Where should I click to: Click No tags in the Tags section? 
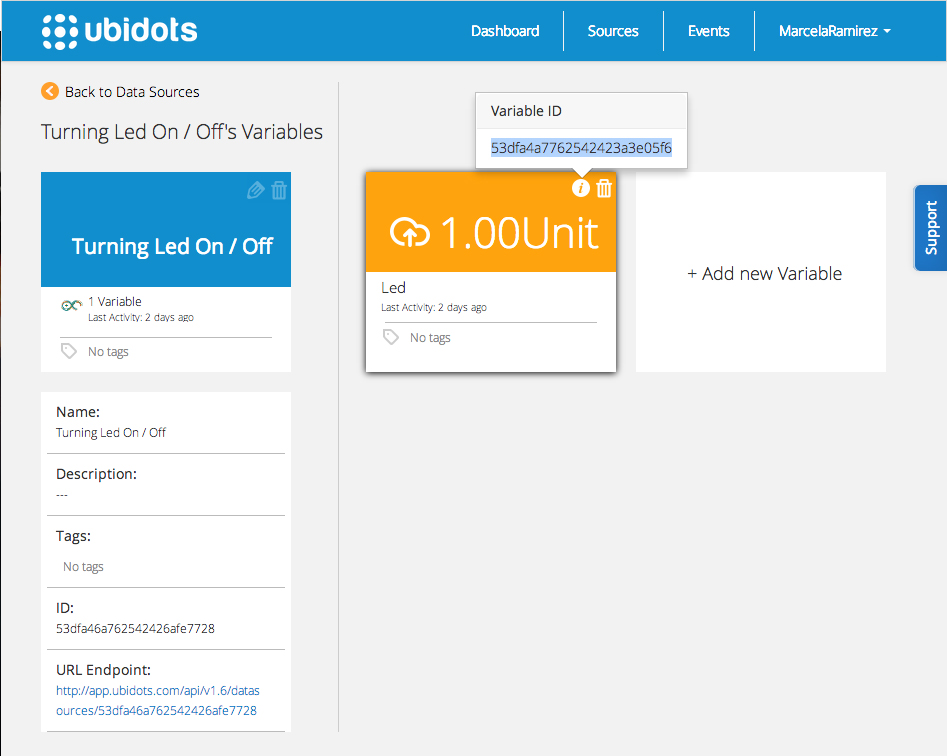tap(83, 566)
